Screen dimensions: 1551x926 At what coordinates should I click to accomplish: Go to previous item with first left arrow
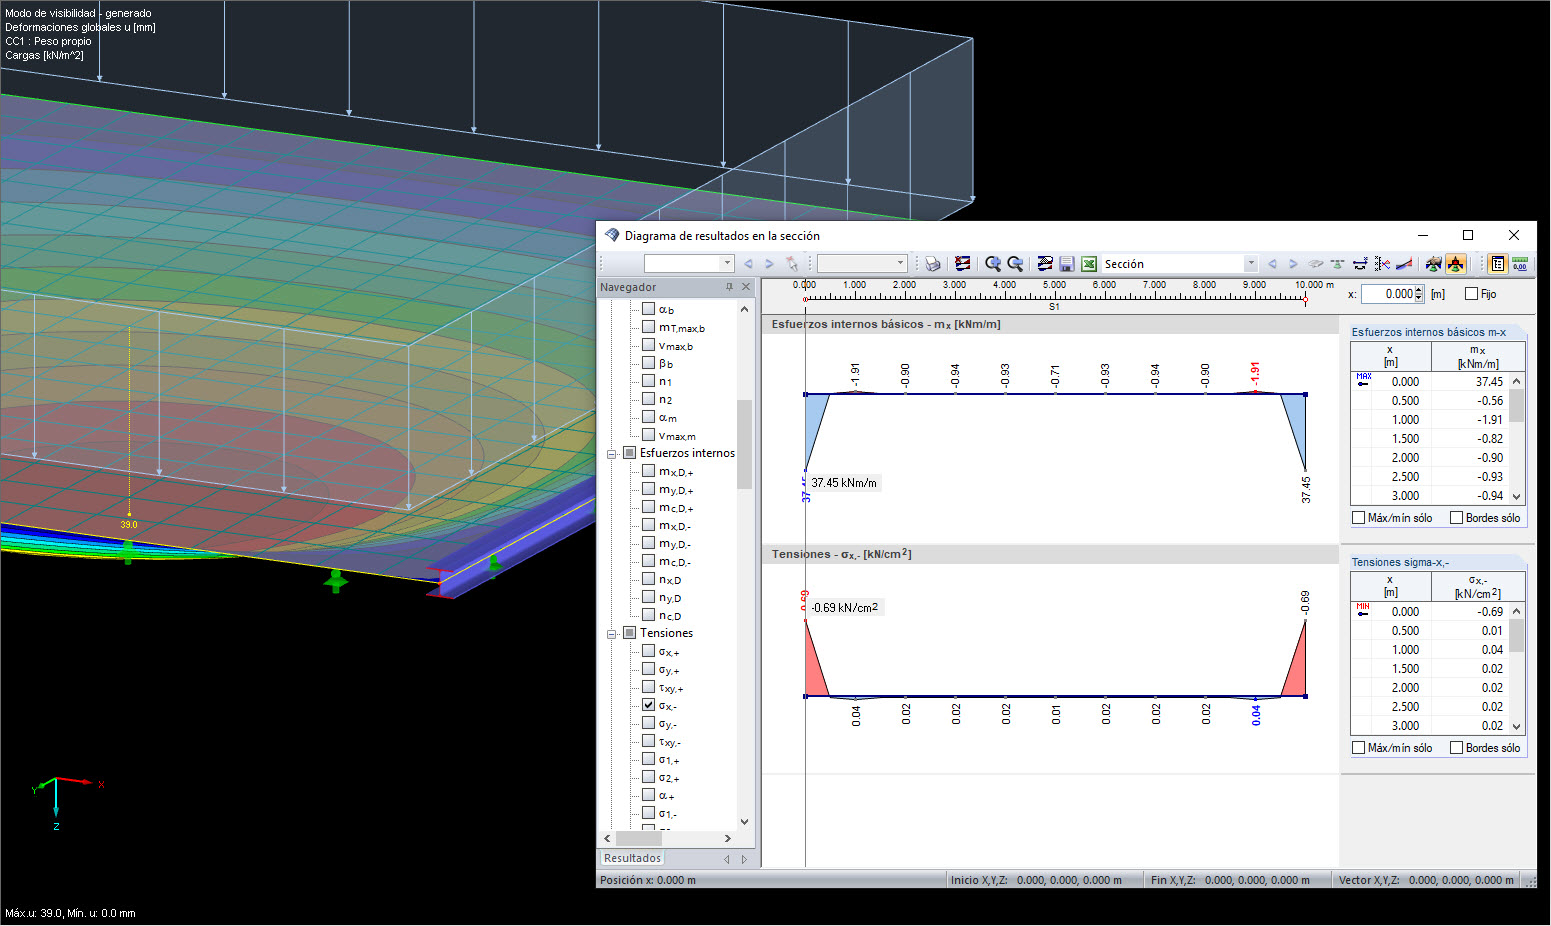coord(748,264)
